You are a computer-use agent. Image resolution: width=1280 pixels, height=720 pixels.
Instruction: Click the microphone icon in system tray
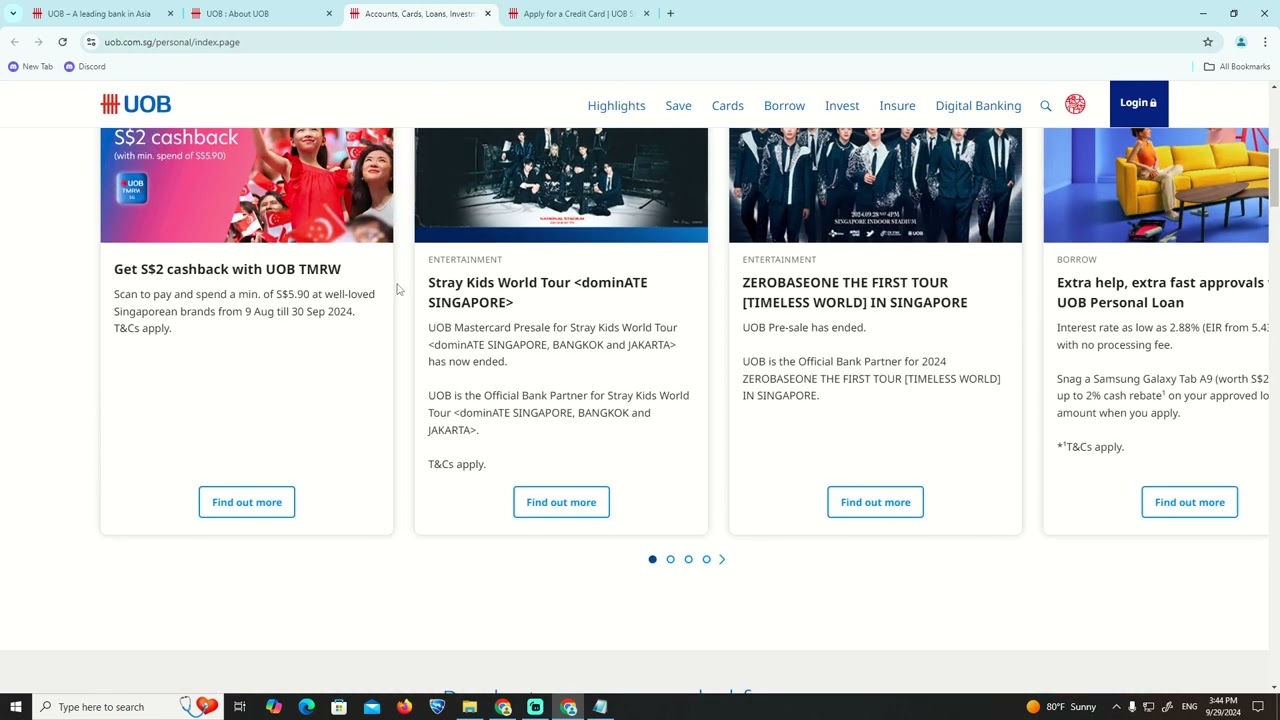click(1132, 707)
